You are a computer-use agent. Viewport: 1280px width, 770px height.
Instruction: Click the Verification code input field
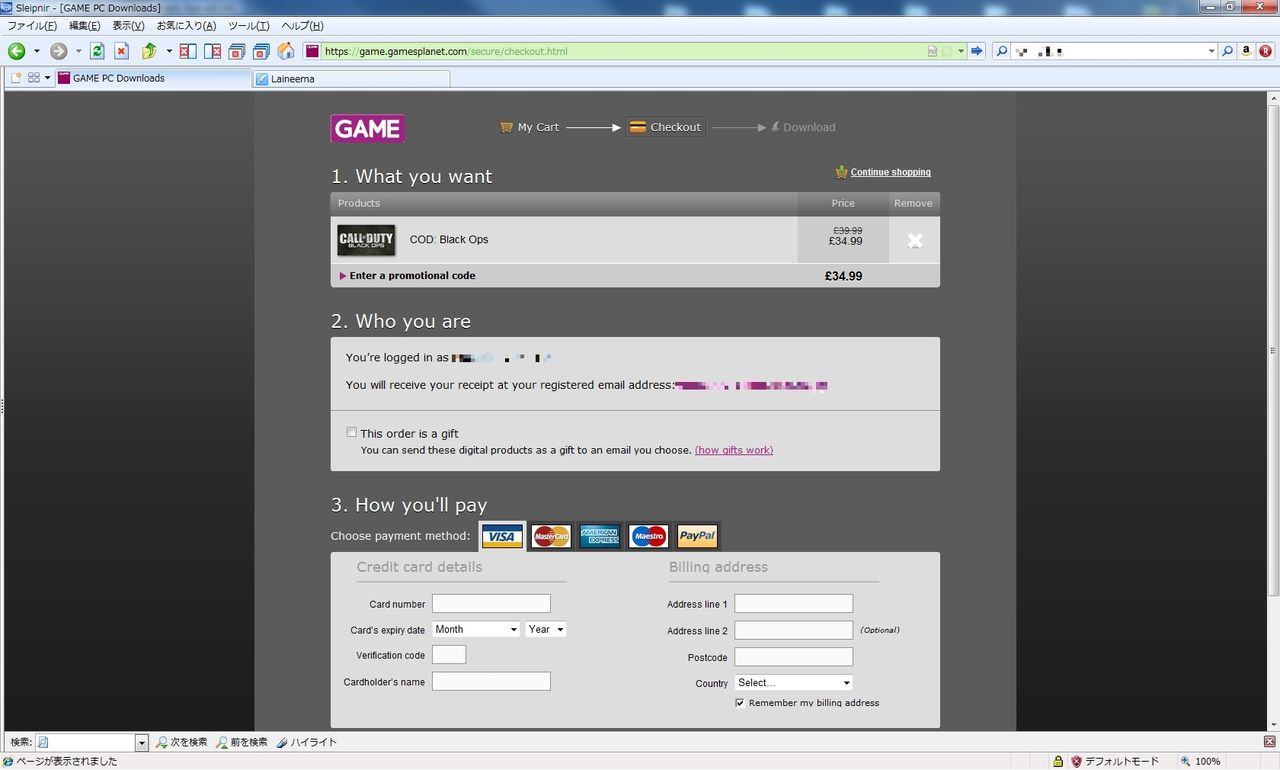pos(449,655)
